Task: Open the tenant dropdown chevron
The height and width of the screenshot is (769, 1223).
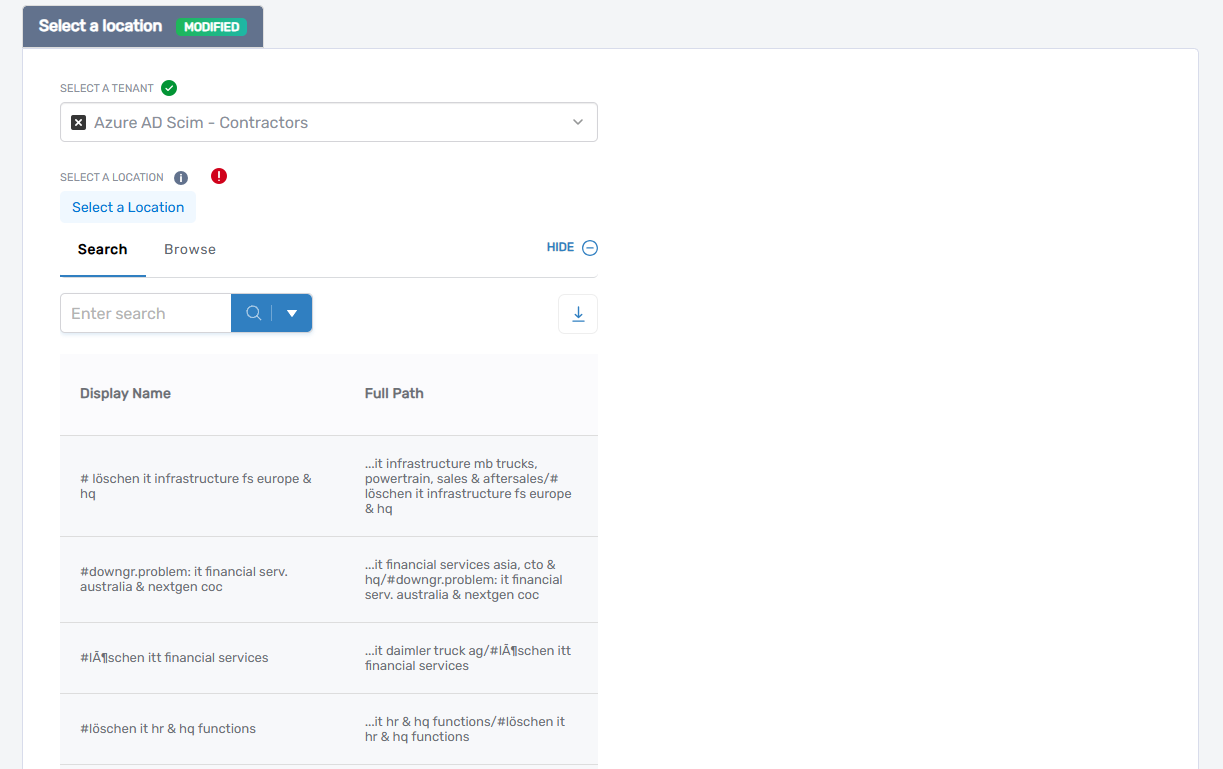Action: click(577, 122)
